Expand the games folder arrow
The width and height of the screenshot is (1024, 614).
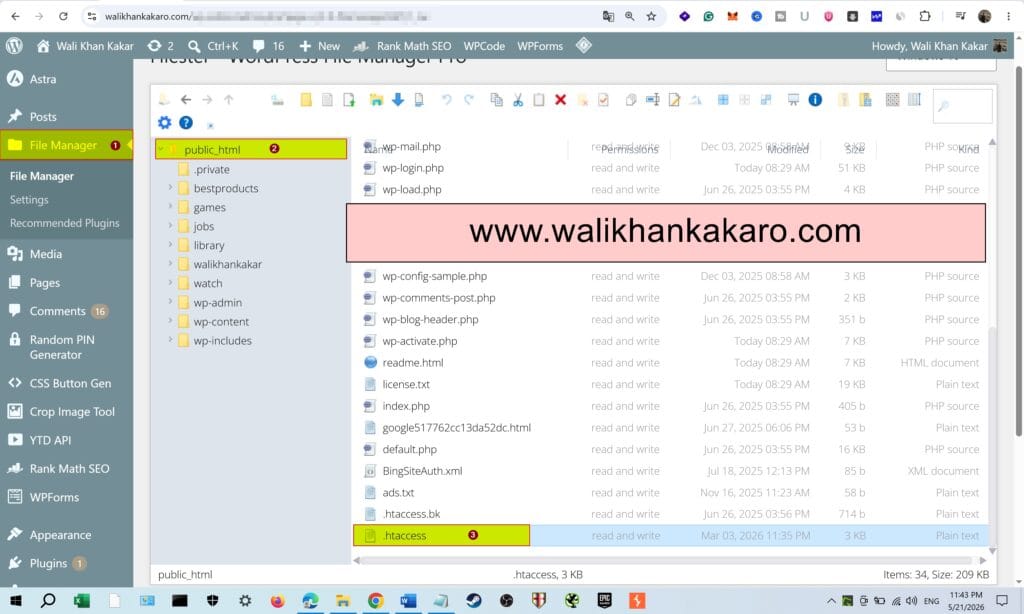170,206
